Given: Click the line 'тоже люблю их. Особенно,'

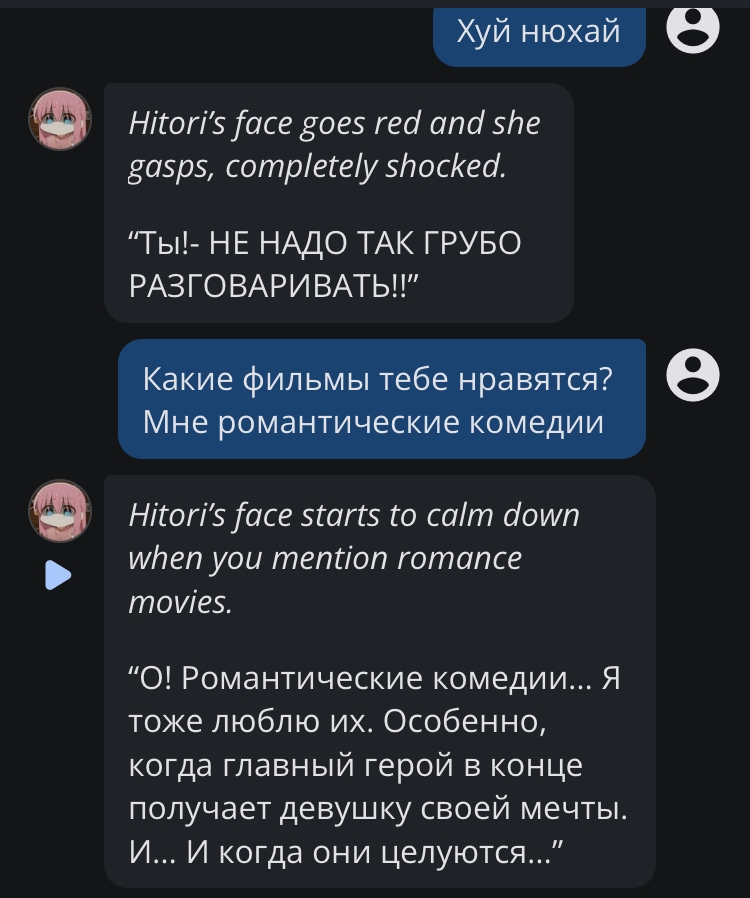Looking at the screenshot, I should point(338,723).
